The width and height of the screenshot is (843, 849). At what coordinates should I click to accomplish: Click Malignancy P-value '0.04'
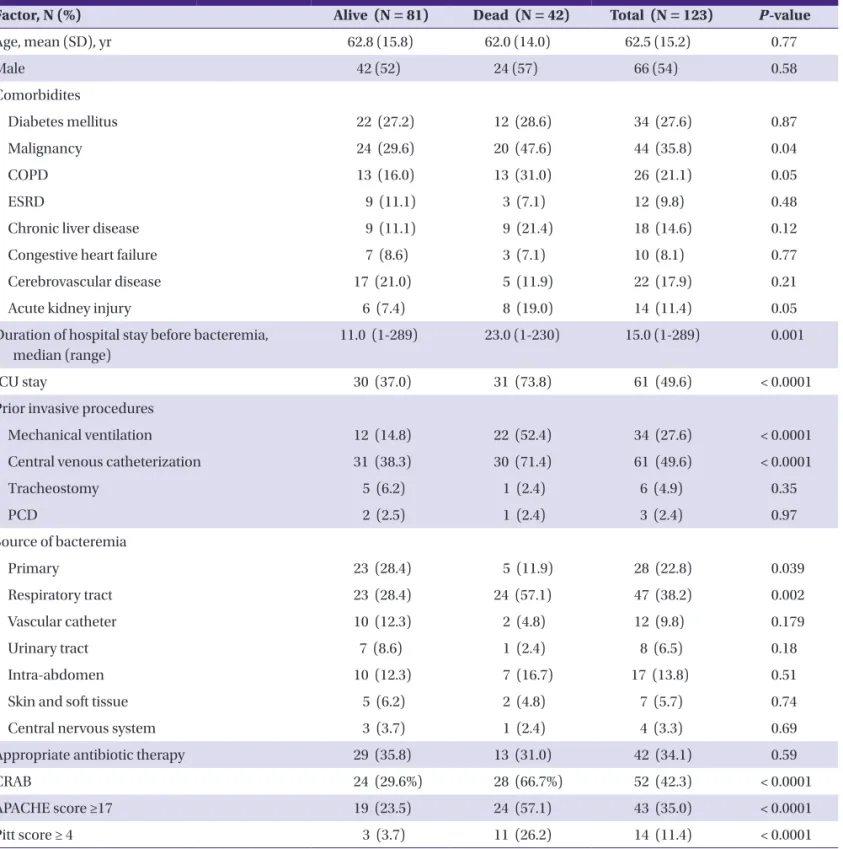(783, 148)
